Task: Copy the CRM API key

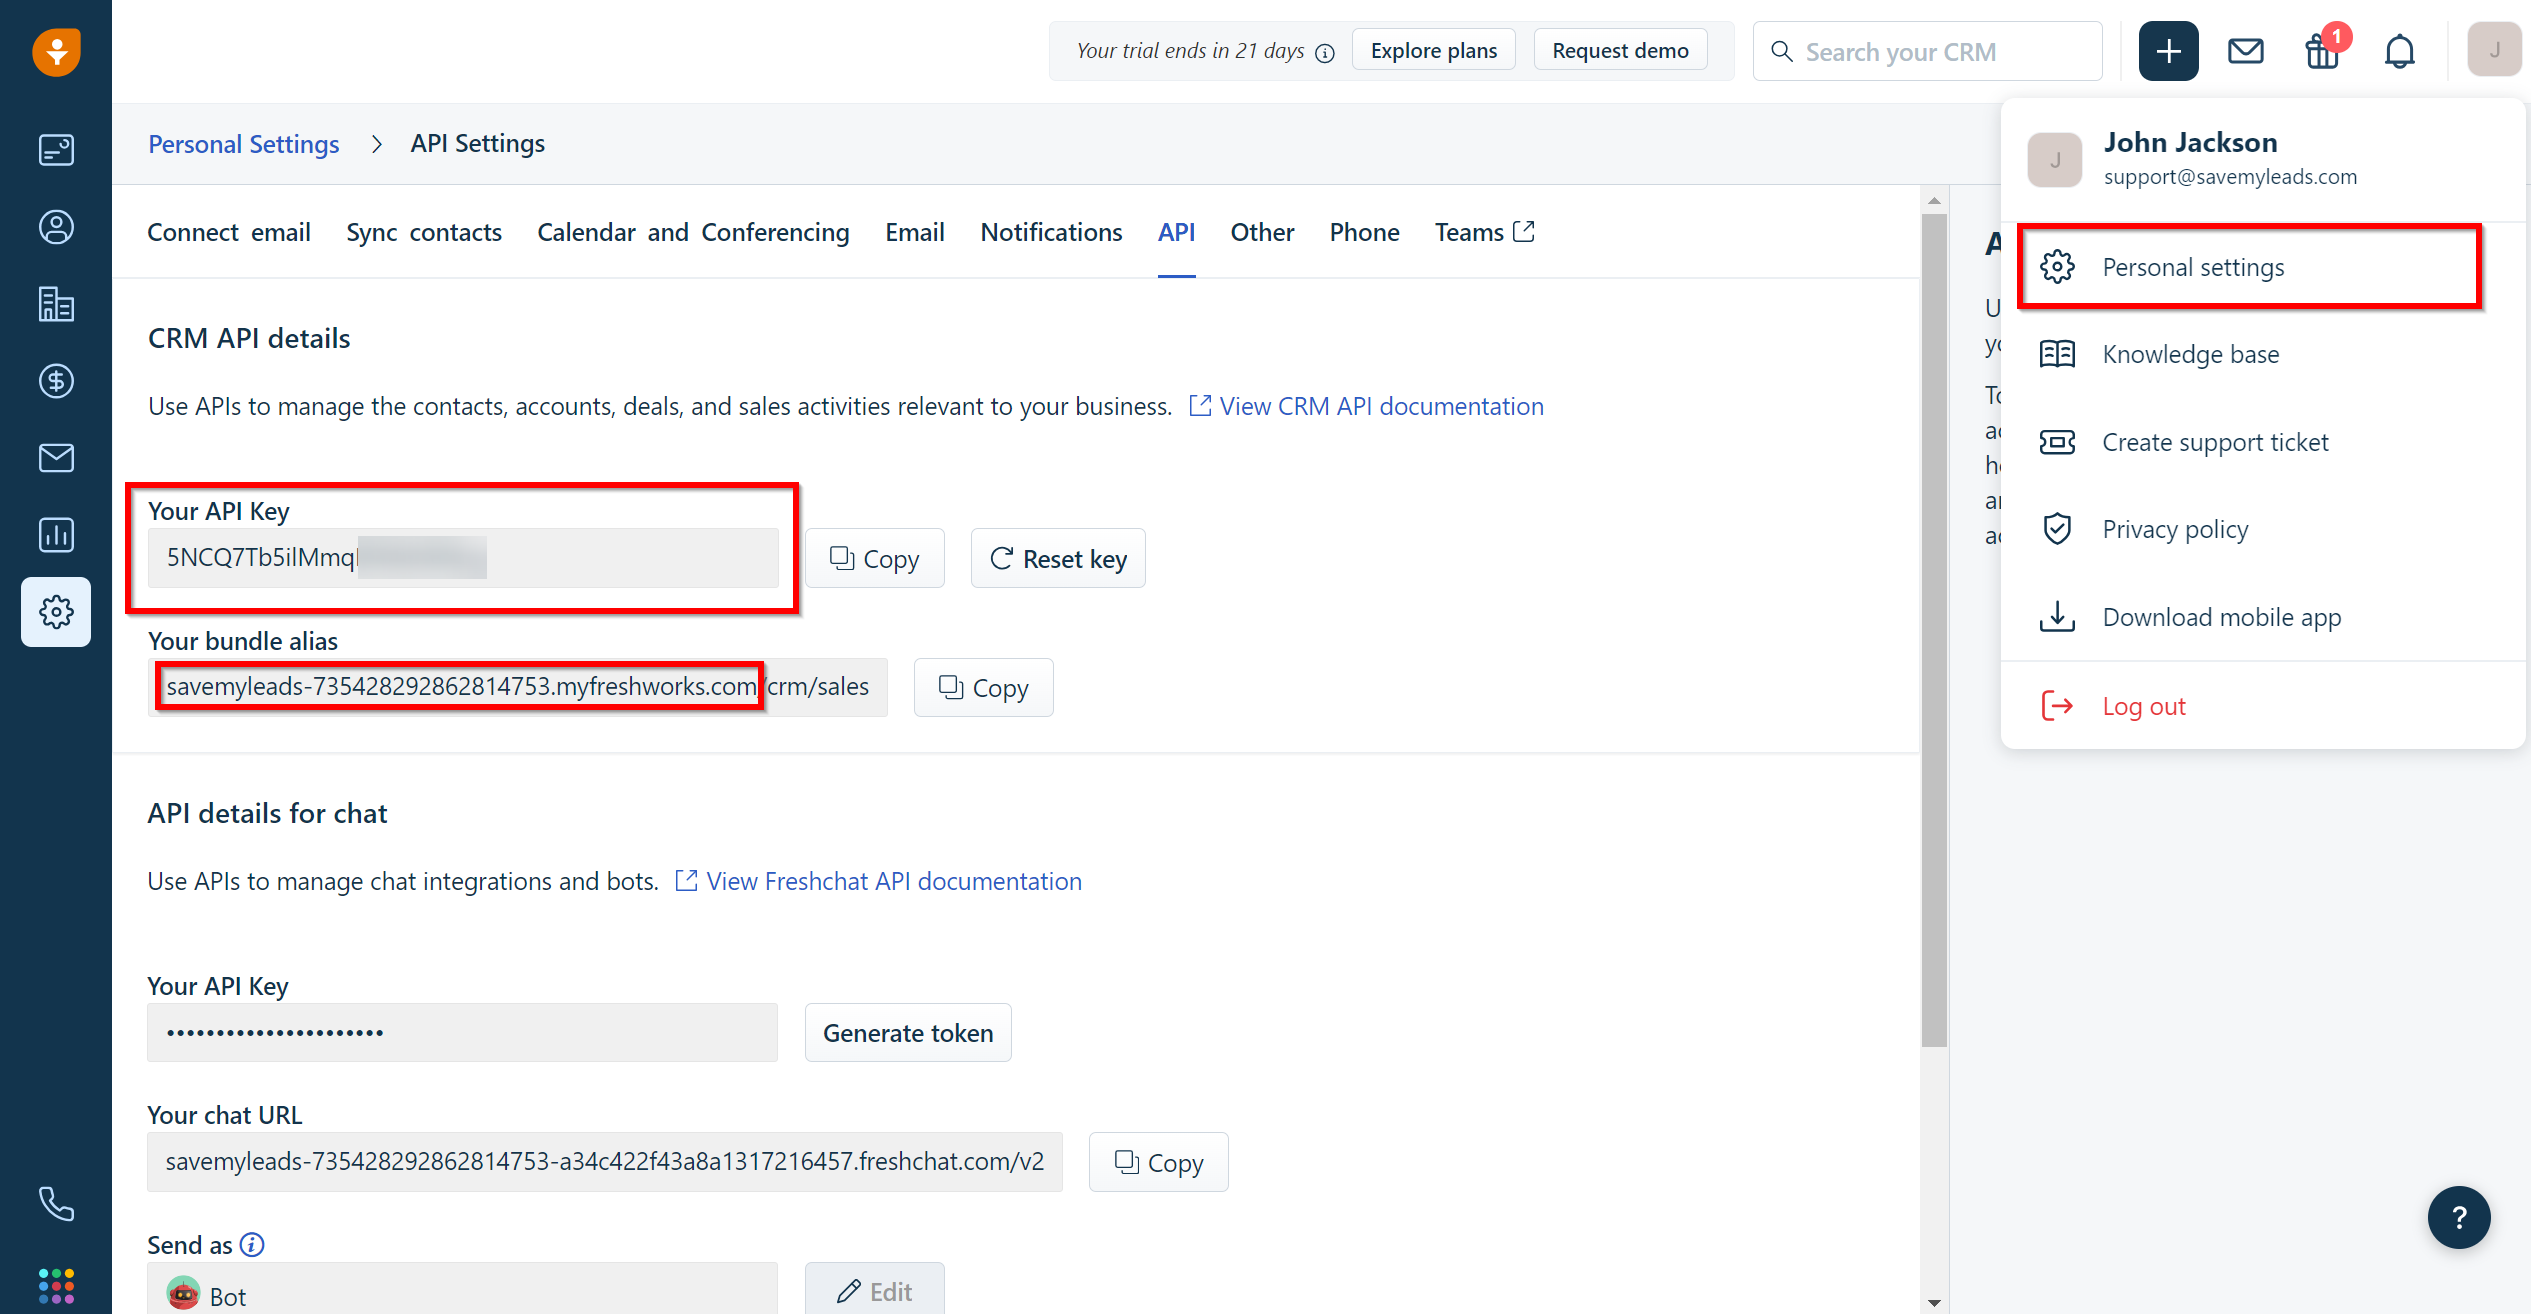Action: pos(875,558)
